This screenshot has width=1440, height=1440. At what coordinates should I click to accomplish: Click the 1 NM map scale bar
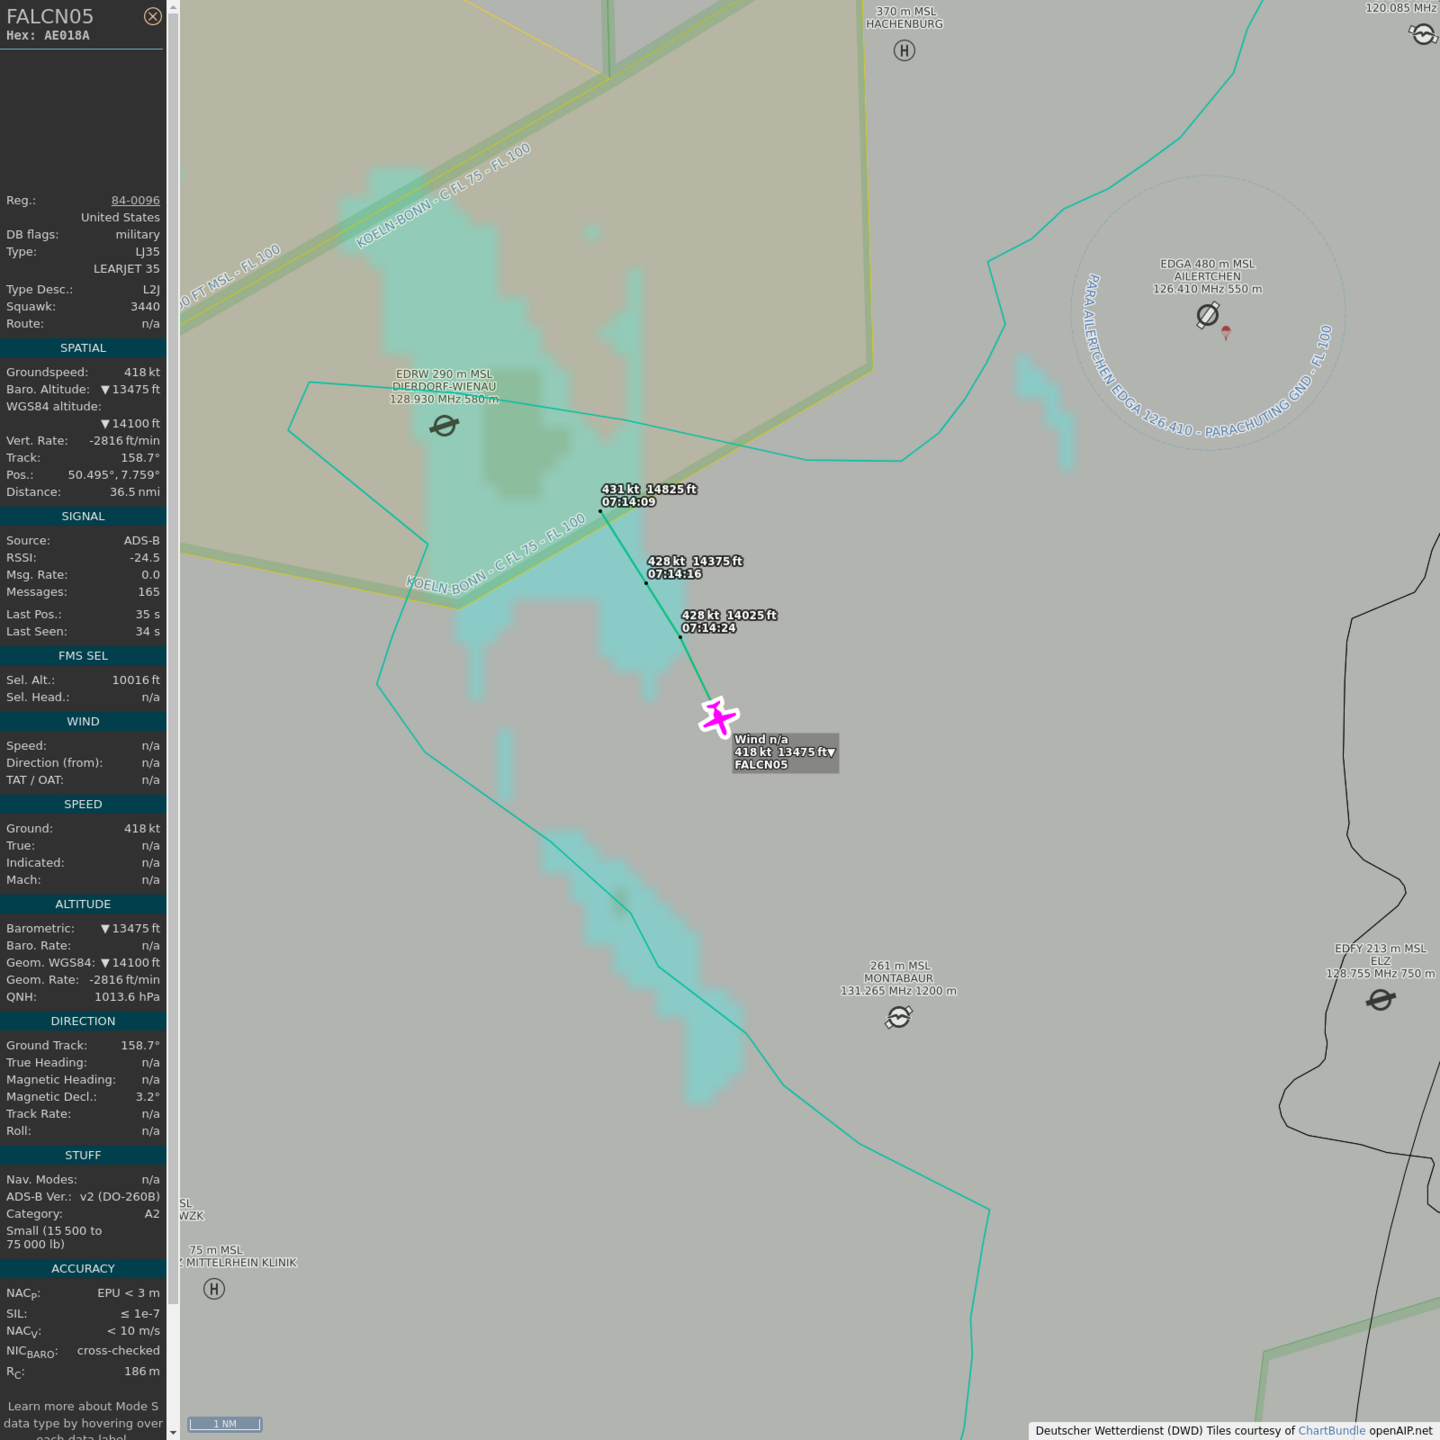pyautogui.click(x=225, y=1424)
